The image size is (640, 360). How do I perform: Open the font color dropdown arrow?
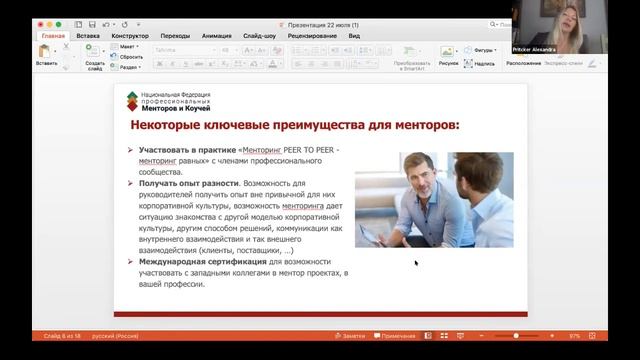(280, 64)
